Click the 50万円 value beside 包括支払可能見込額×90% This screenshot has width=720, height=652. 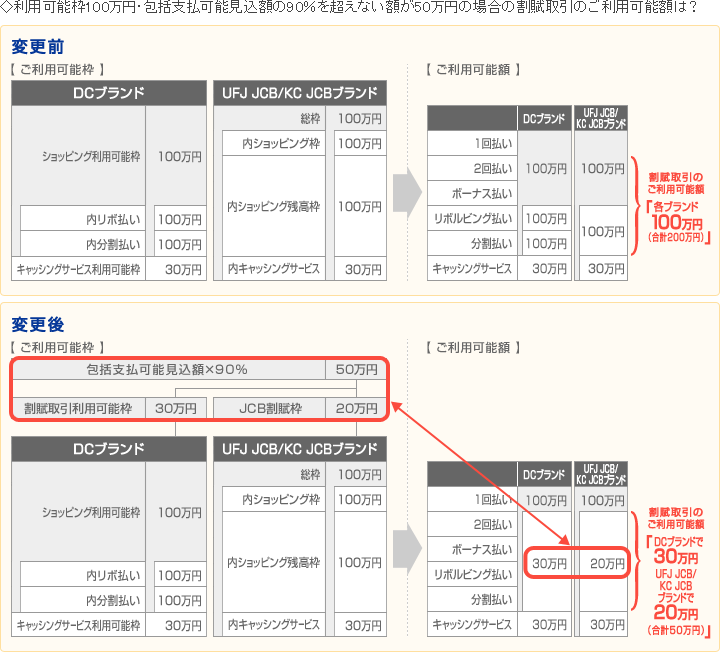[356, 369]
